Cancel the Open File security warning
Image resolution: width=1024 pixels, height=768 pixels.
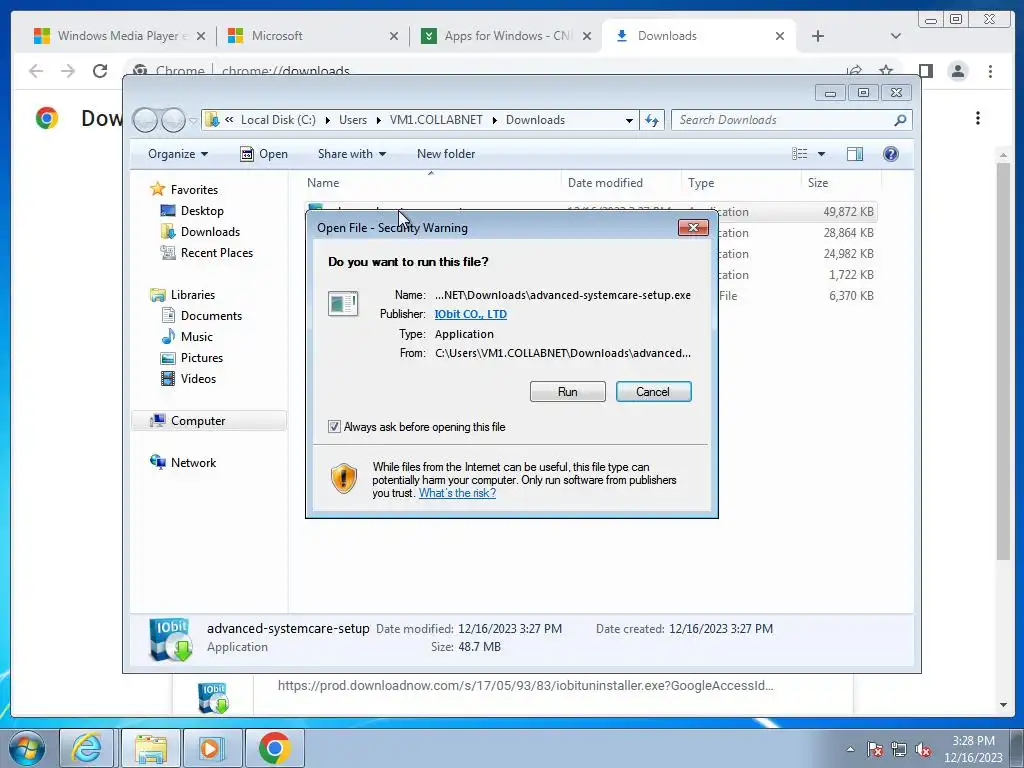tap(653, 391)
